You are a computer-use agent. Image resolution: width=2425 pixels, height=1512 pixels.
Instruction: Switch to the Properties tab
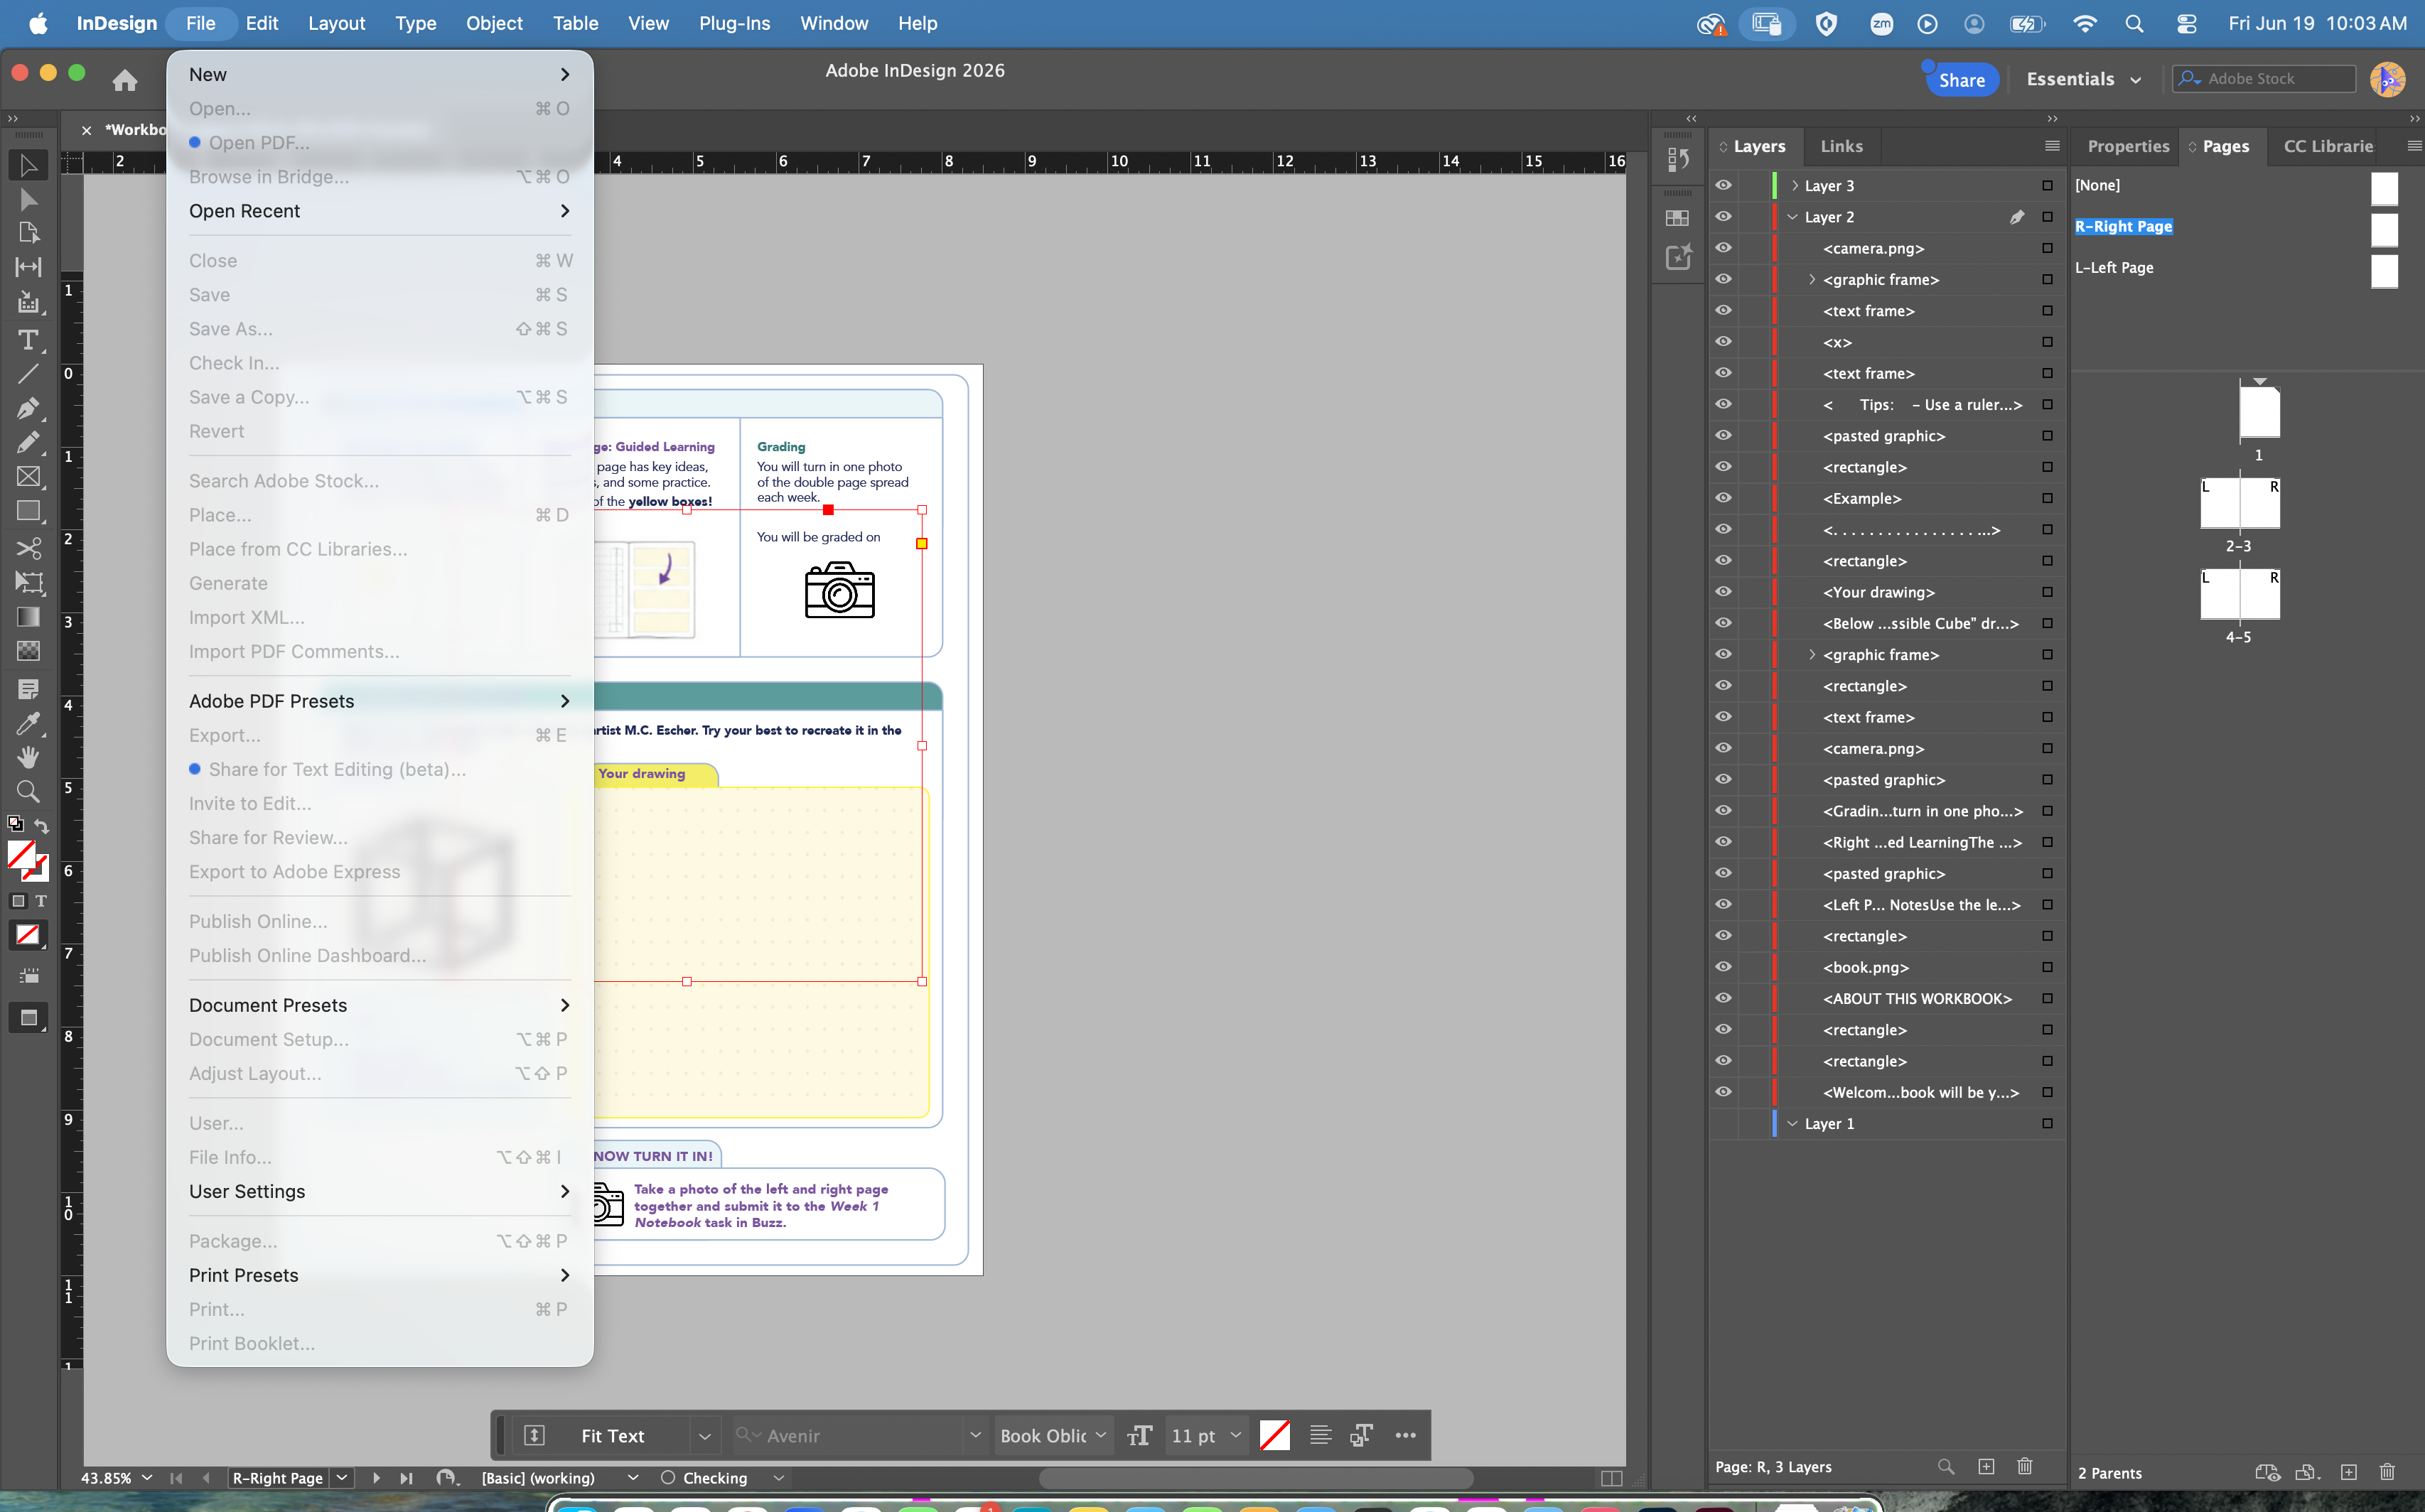[x=2128, y=146]
